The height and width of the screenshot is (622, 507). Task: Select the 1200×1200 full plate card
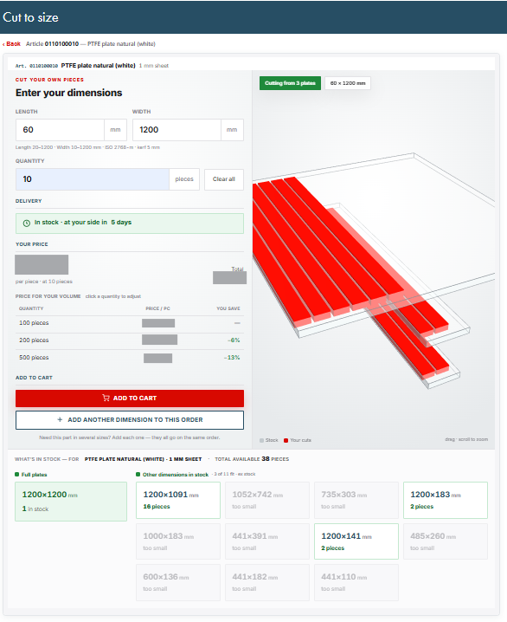coord(71,501)
